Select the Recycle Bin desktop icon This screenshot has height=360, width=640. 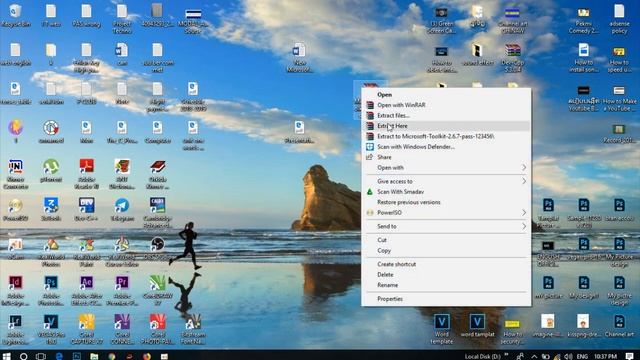(16, 16)
